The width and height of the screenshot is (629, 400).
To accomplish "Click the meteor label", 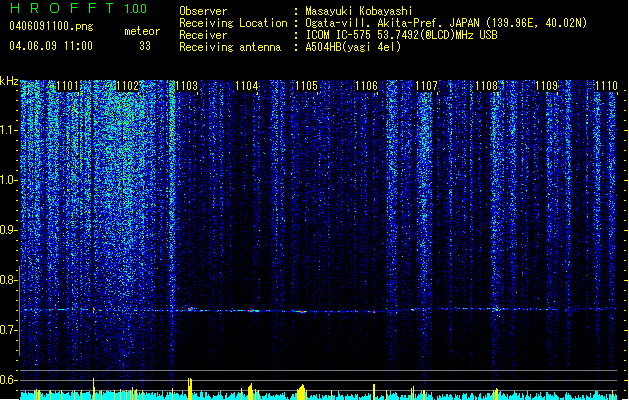I will coord(142,31).
